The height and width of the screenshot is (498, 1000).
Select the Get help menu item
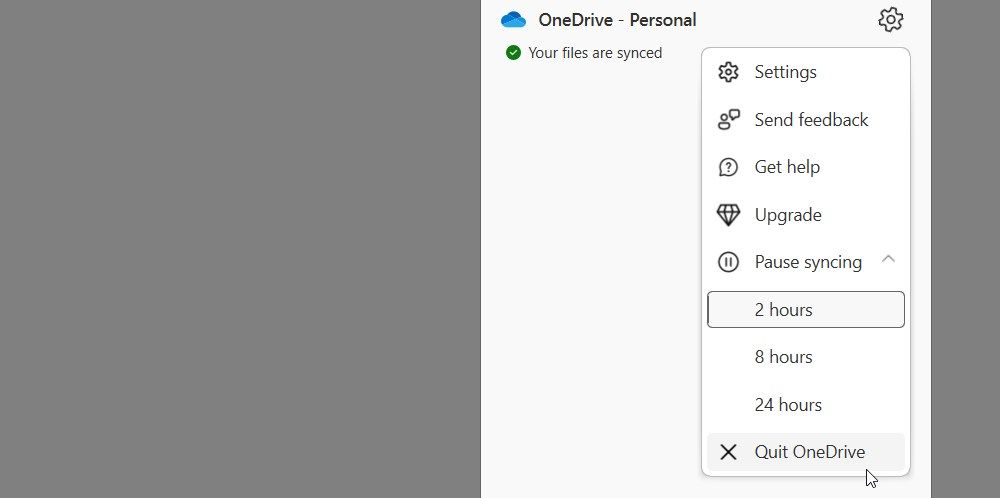pyautogui.click(x=787, y=167)
